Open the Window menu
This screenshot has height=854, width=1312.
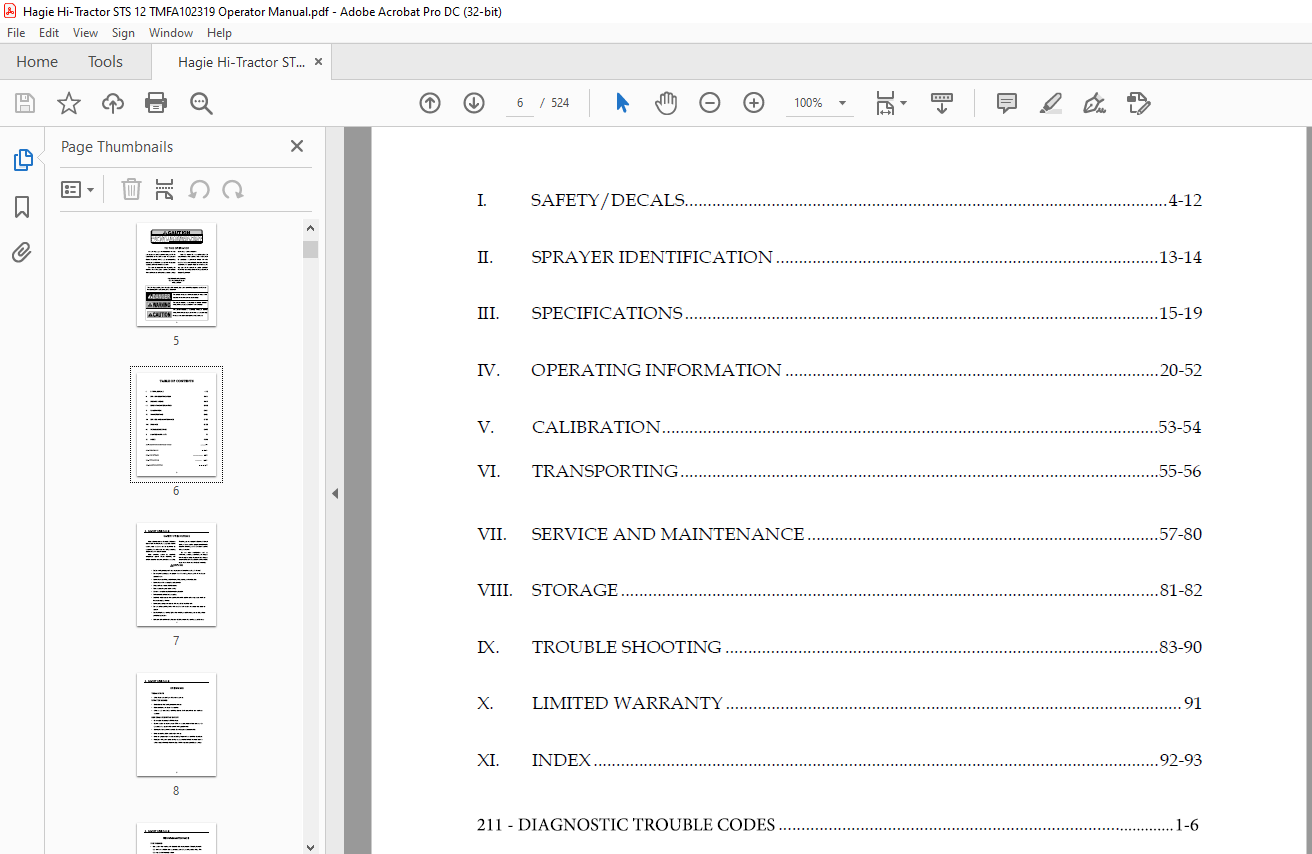pos(171,33)
